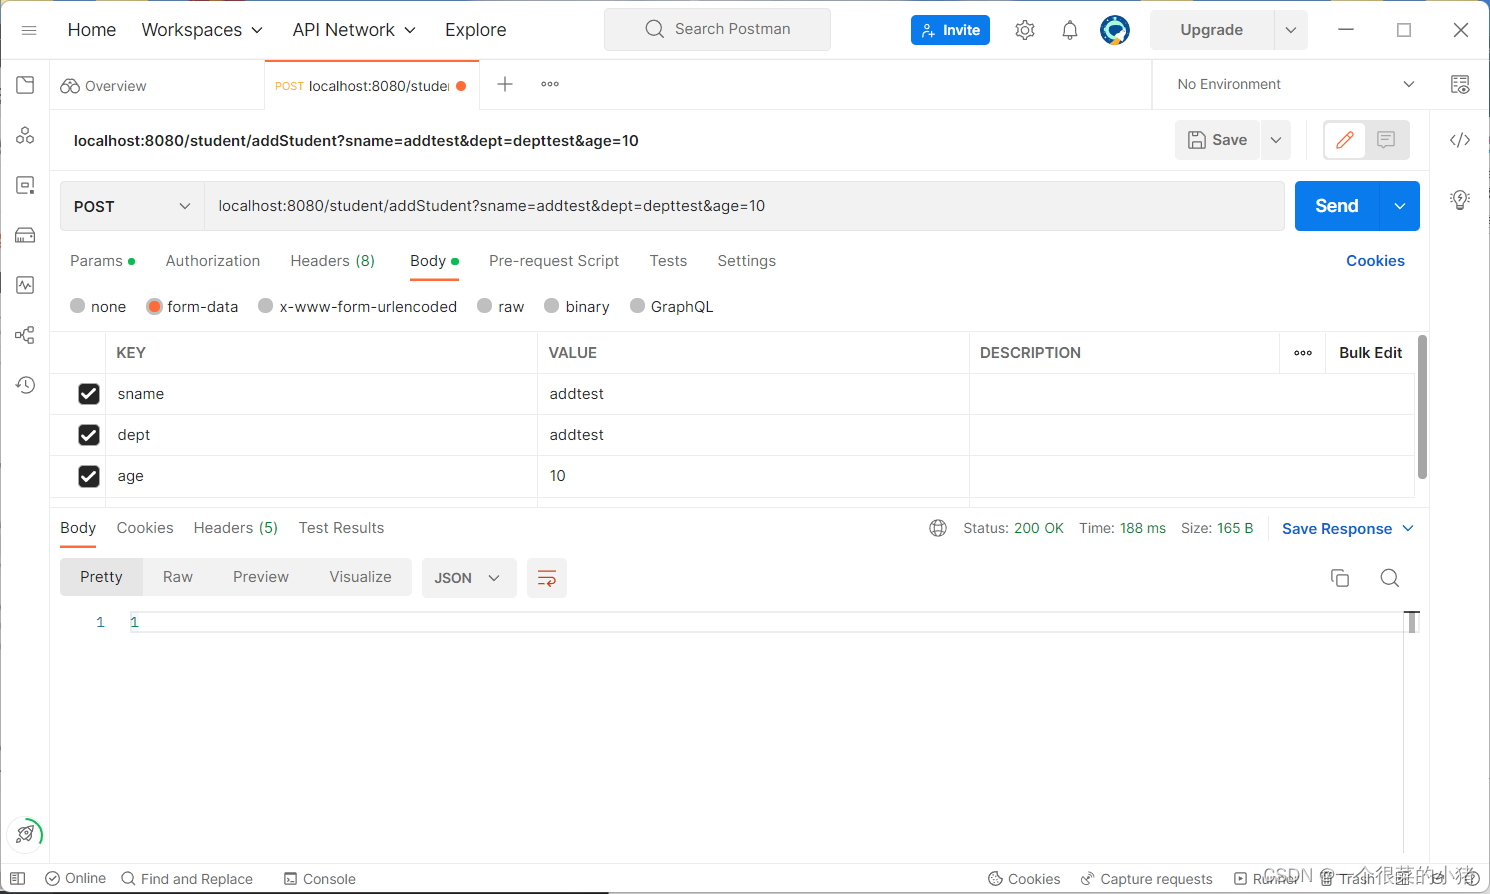This screenshot has width=1490, height=894.
Task: Open the Console in status bar
Action: (x=320, y=879)
